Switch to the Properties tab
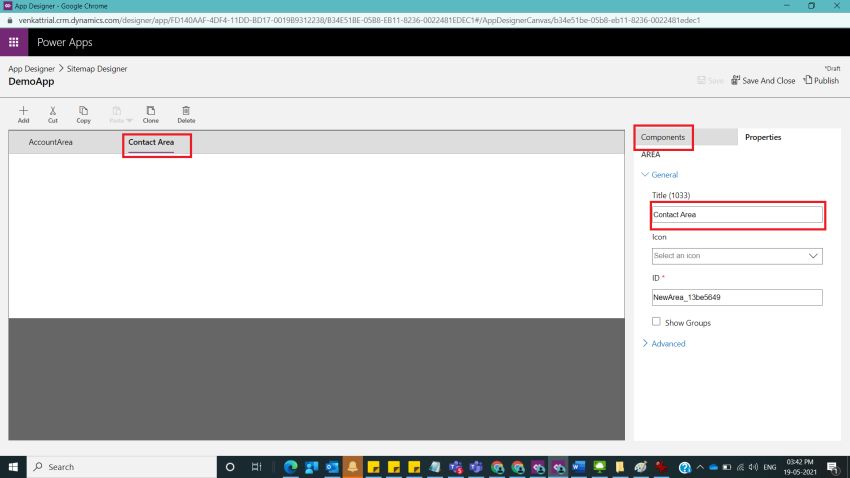The height and width of the screenshot is (478, 850). click(763, 137)
